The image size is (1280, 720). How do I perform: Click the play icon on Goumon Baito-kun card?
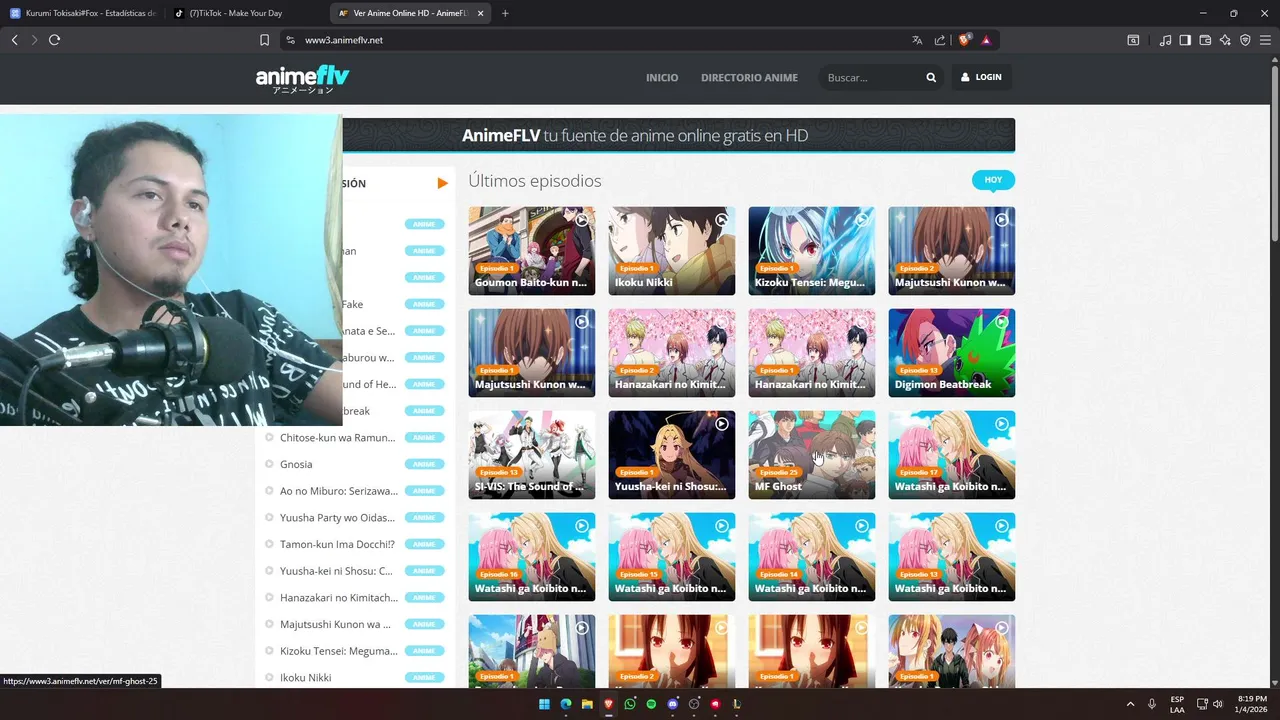coord(581,220)
